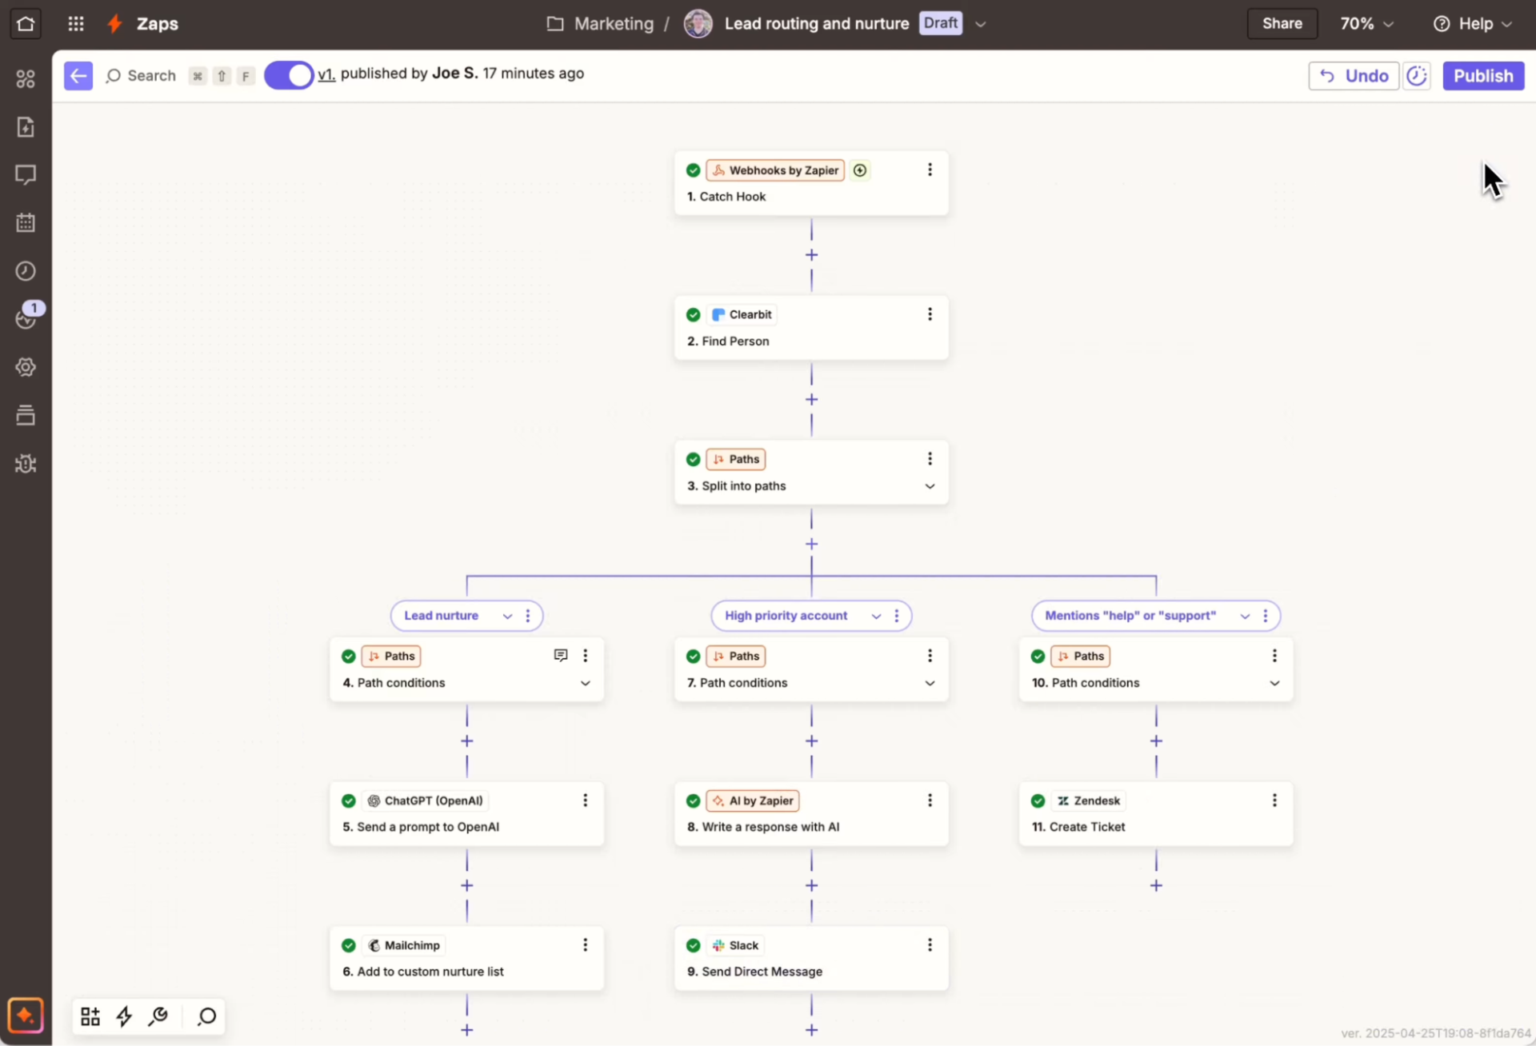Open build tools via the wrench icon
This screenshot has height=1046, width=1536.
click(157, 1016)
